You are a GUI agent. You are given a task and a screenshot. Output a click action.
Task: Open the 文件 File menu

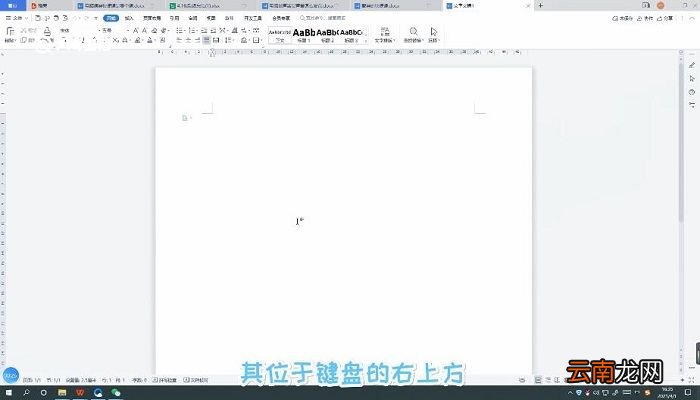[x=17, y=18]
